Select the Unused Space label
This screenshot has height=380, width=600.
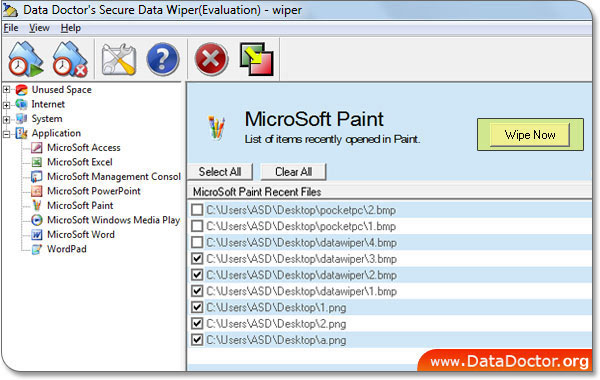(62, 90)
